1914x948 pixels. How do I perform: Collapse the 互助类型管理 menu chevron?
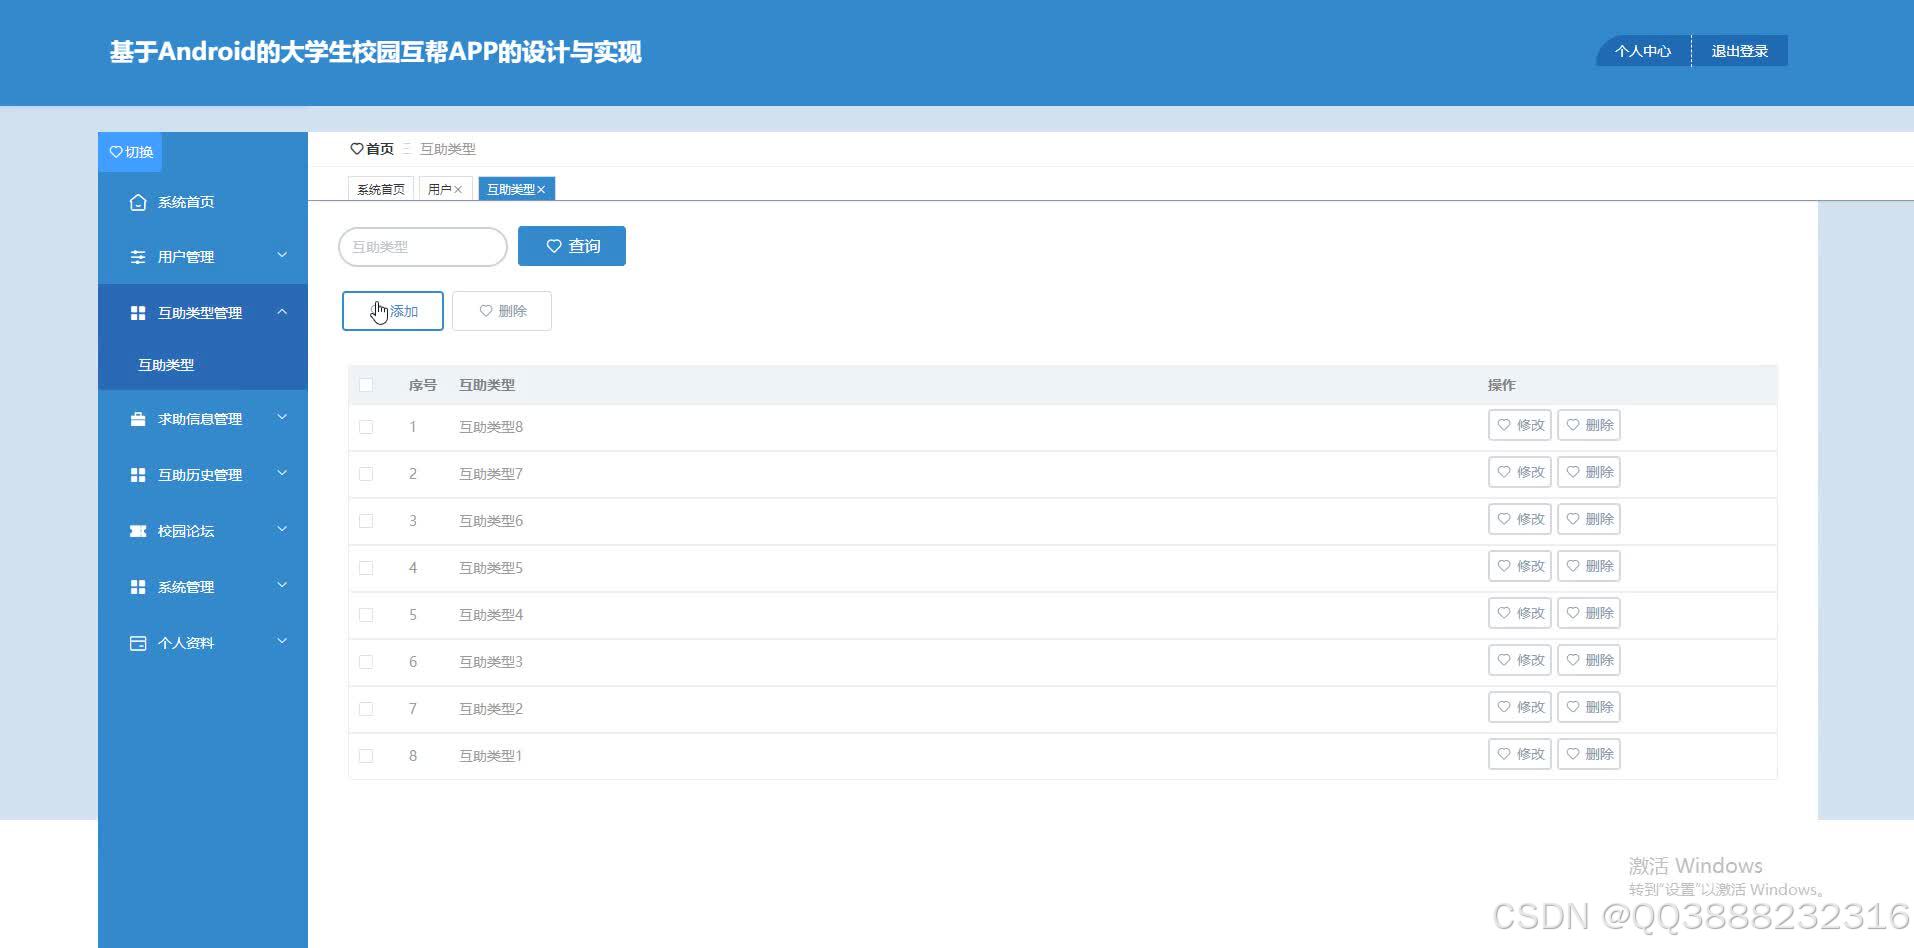pyautogui.click(x=282, y=312)
